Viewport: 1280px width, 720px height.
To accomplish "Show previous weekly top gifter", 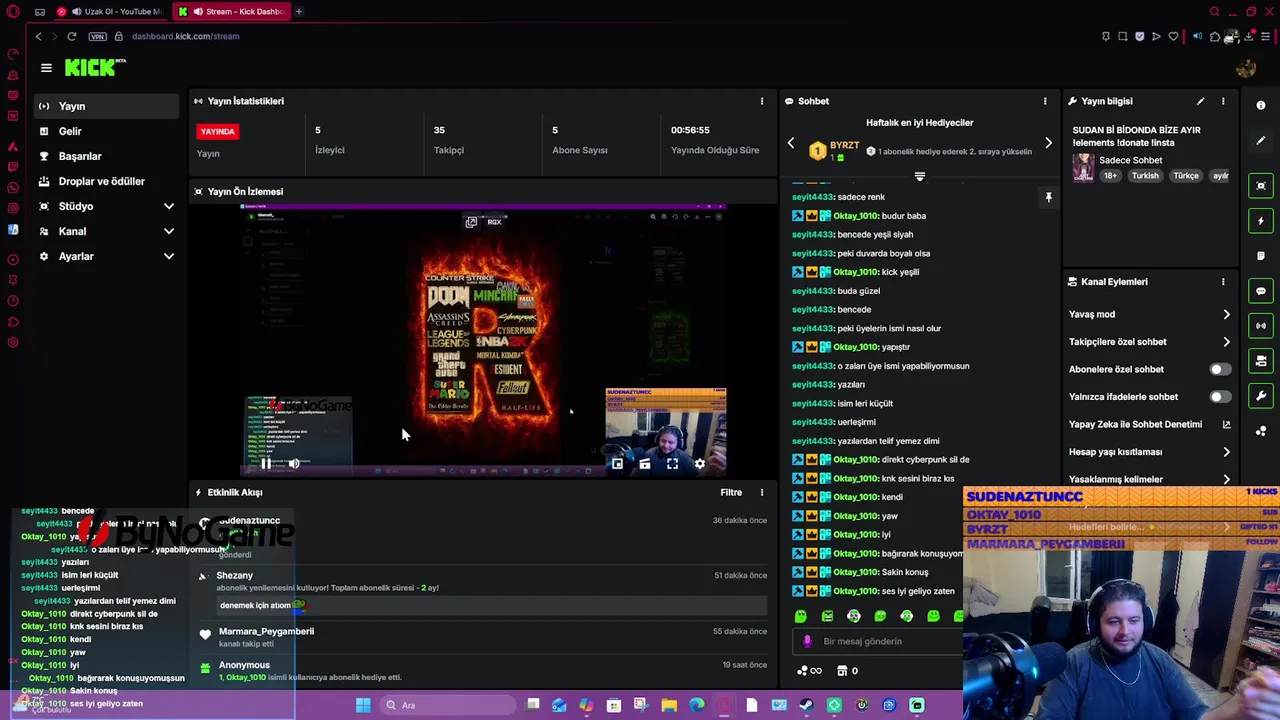I will tap(790, 143).
